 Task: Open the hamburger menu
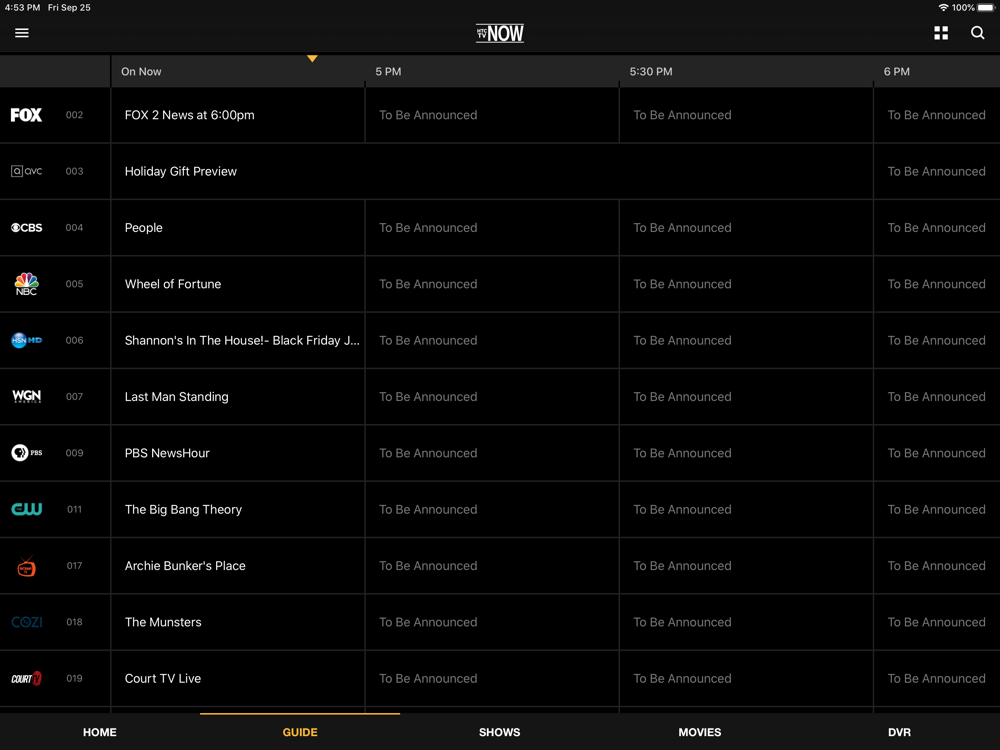click(x=22, y=33)
